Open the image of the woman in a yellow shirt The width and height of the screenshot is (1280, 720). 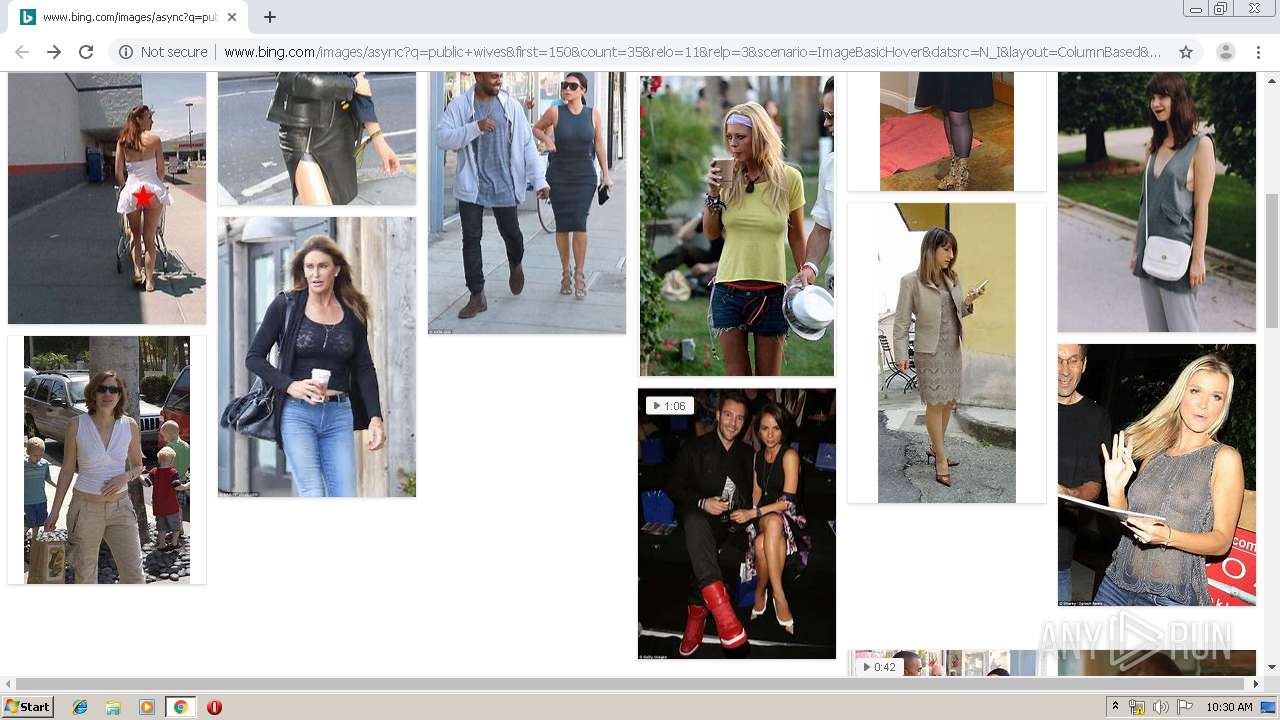pos(737,224)
